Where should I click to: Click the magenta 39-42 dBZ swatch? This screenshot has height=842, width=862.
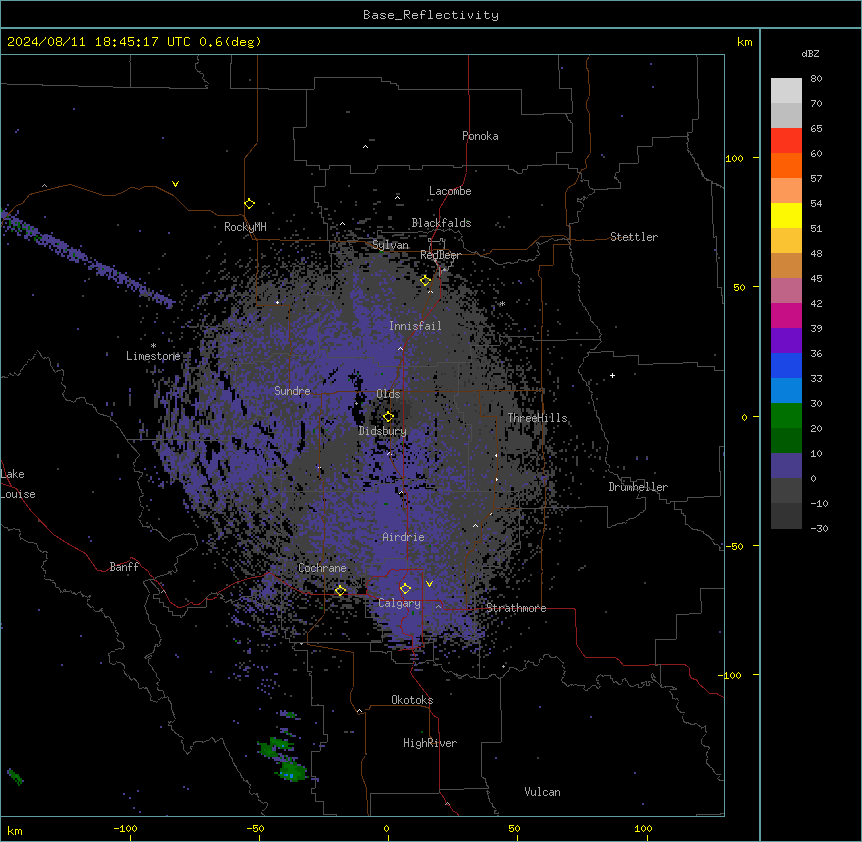click(786, 315)
